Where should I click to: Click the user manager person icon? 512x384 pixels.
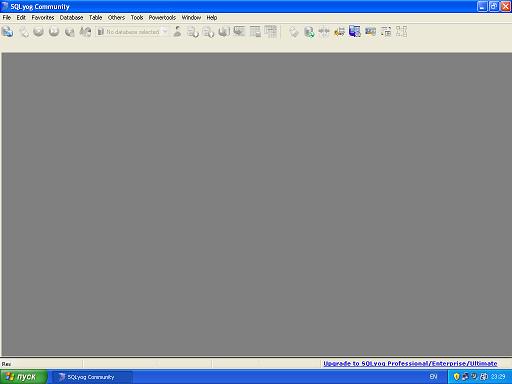point(177,32)
